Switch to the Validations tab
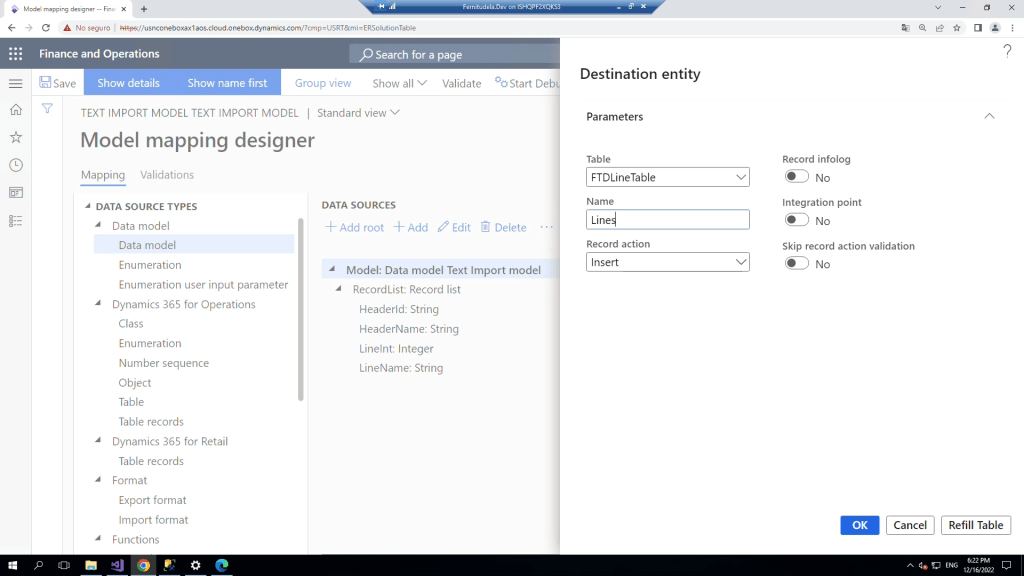Screen dimensions: 1024x576 click(x=167, y=175)
